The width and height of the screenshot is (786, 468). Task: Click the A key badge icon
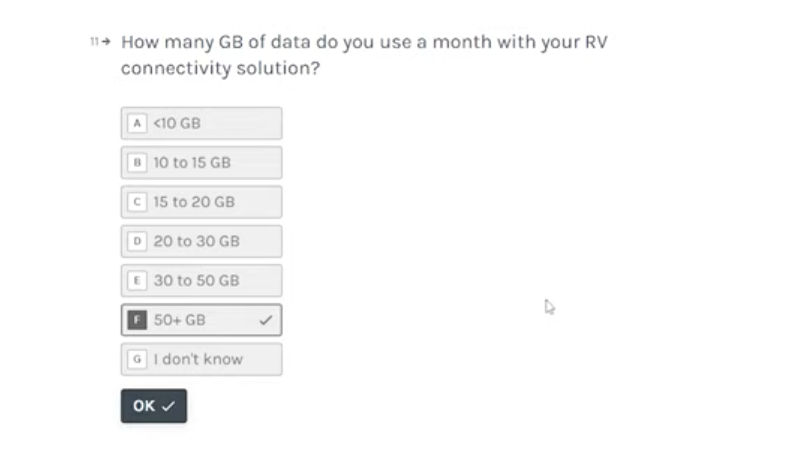(137, 123)
